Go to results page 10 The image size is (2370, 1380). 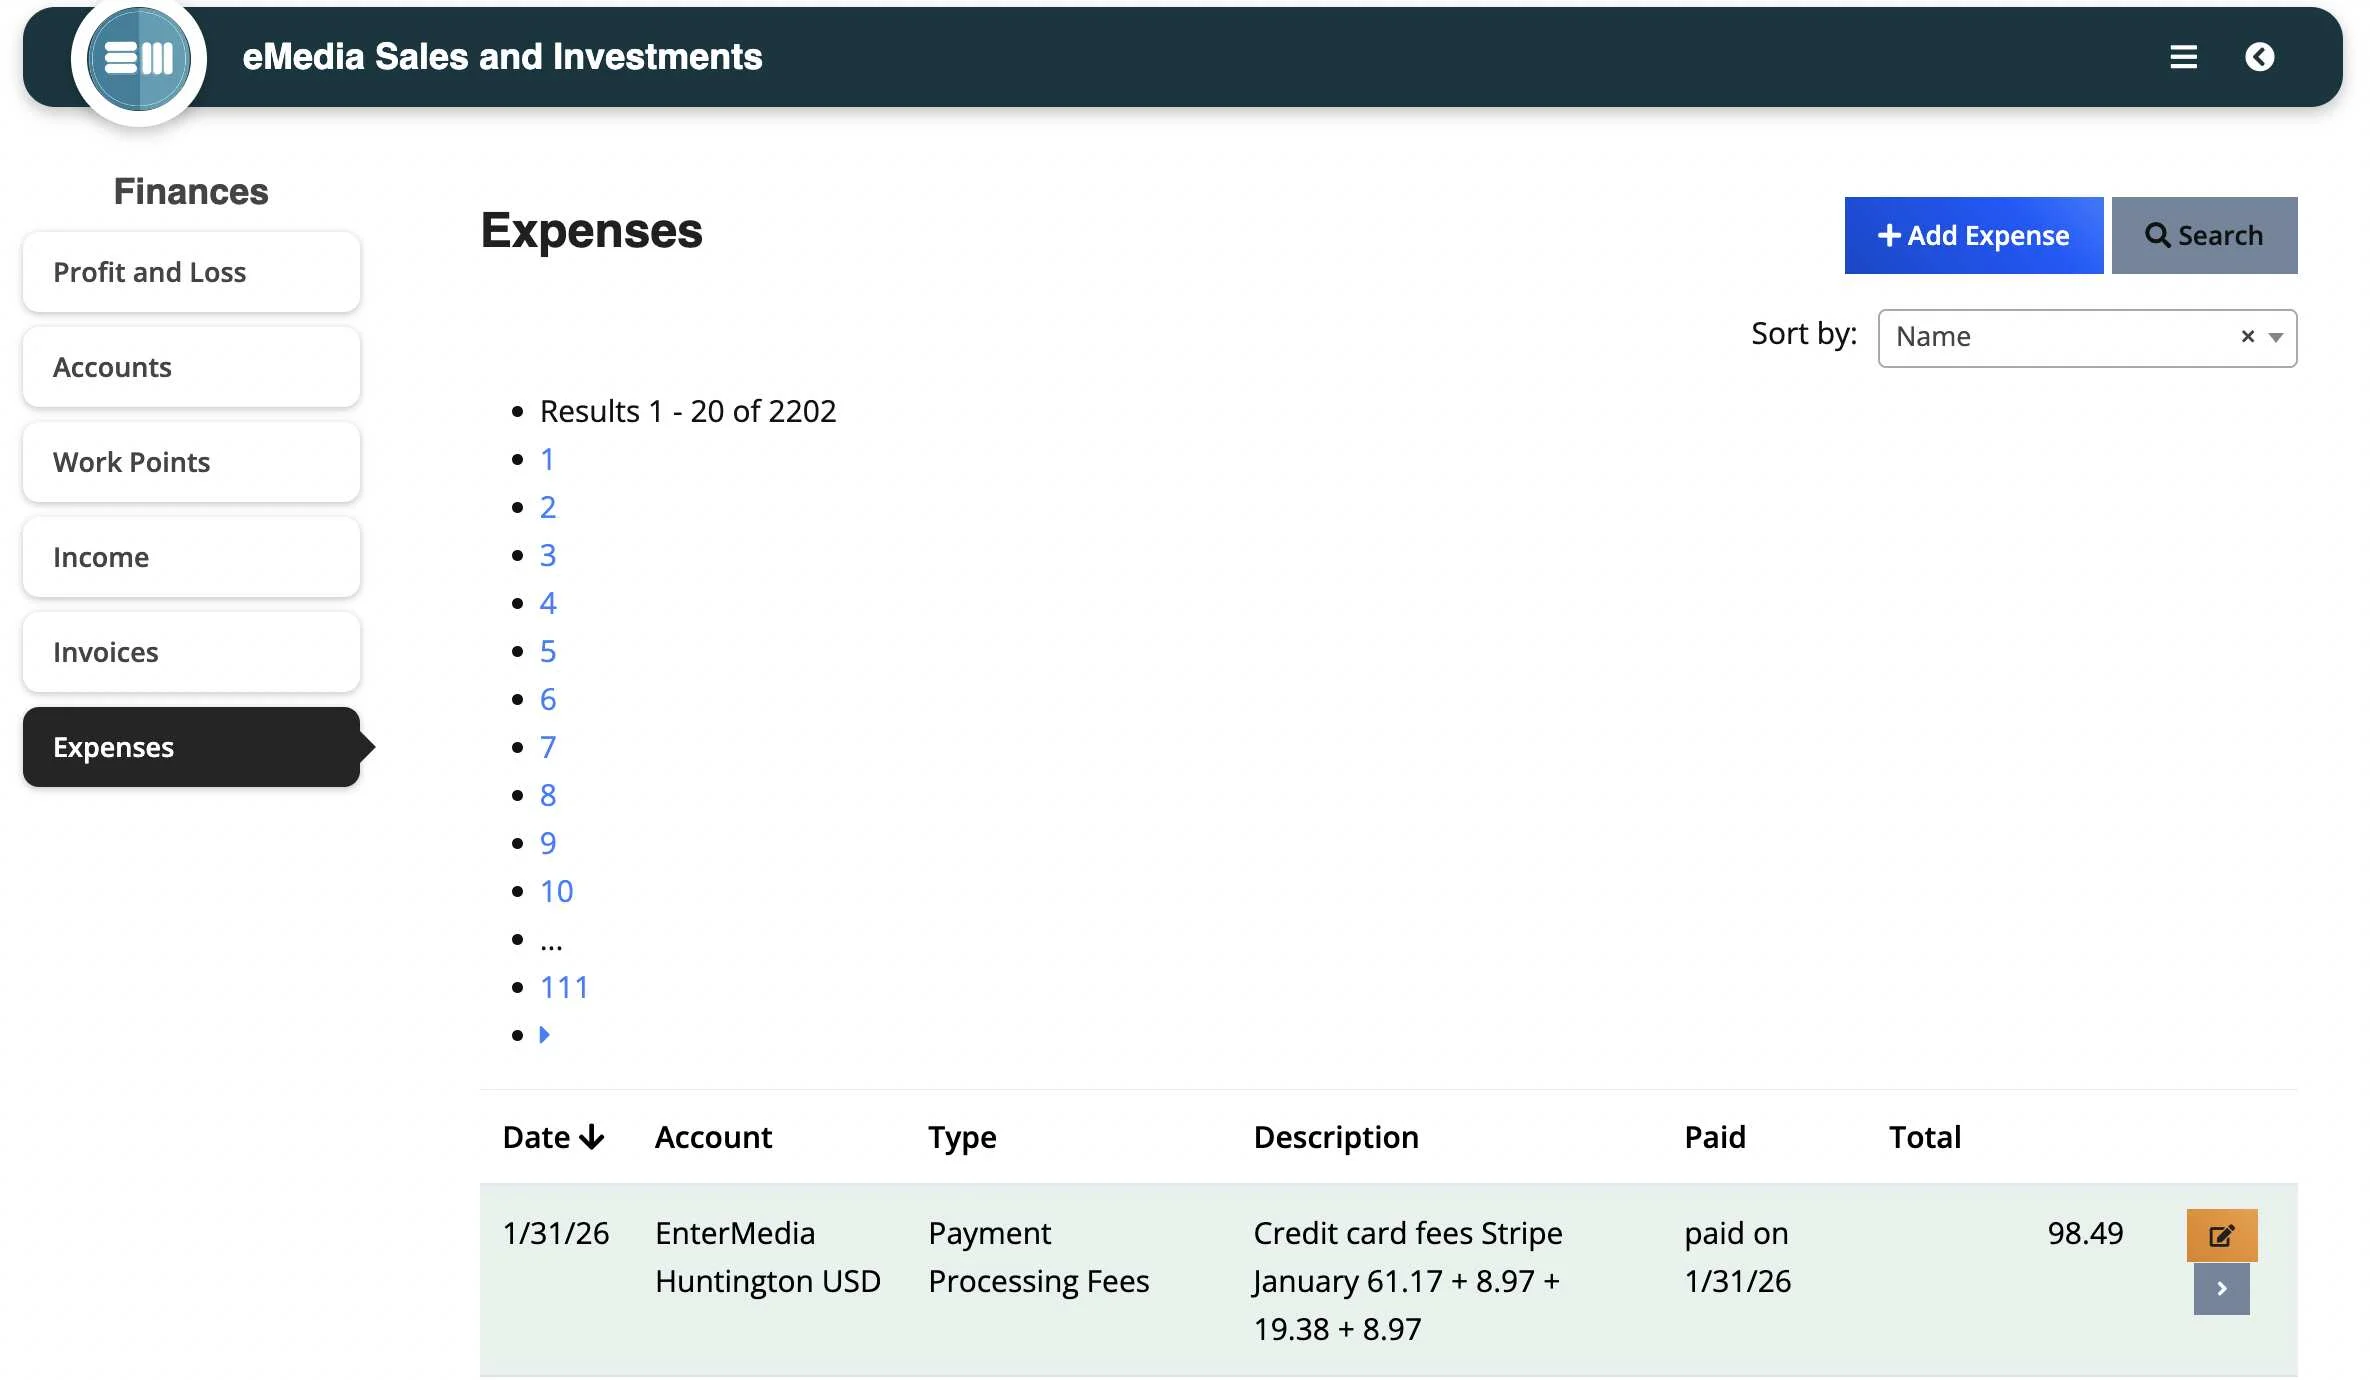click(x=556, y=891)
